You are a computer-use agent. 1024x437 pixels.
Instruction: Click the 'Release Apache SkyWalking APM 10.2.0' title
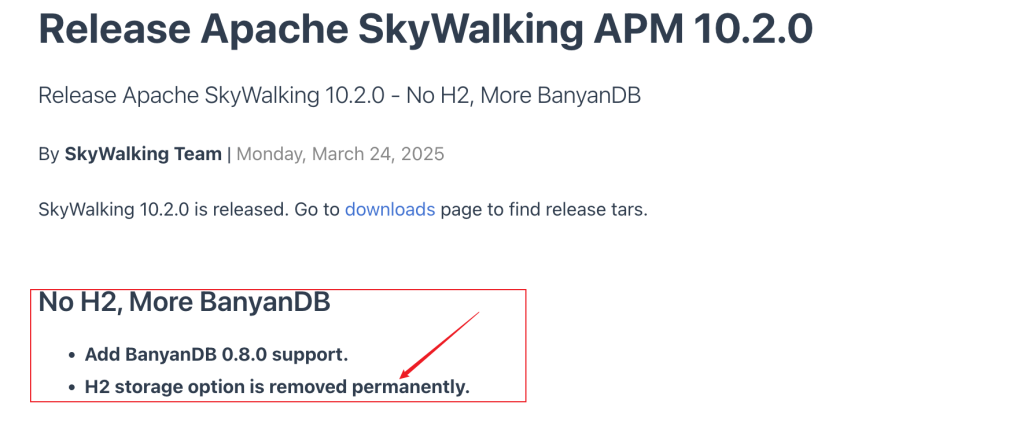coord(426,29)
